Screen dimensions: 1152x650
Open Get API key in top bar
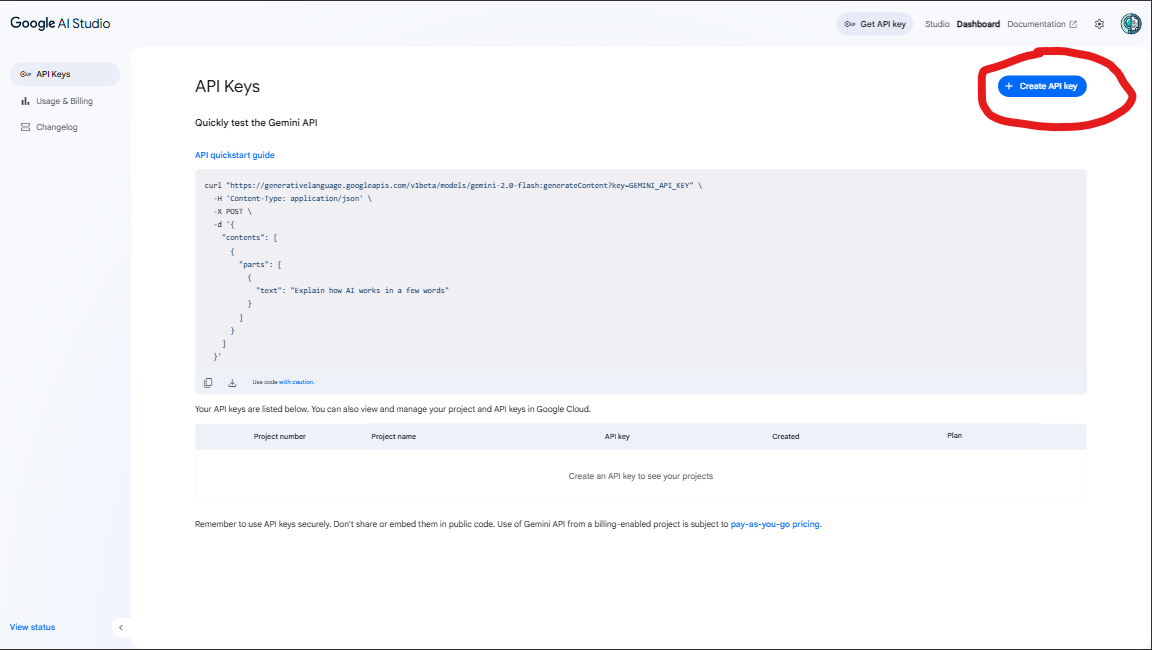874,24
